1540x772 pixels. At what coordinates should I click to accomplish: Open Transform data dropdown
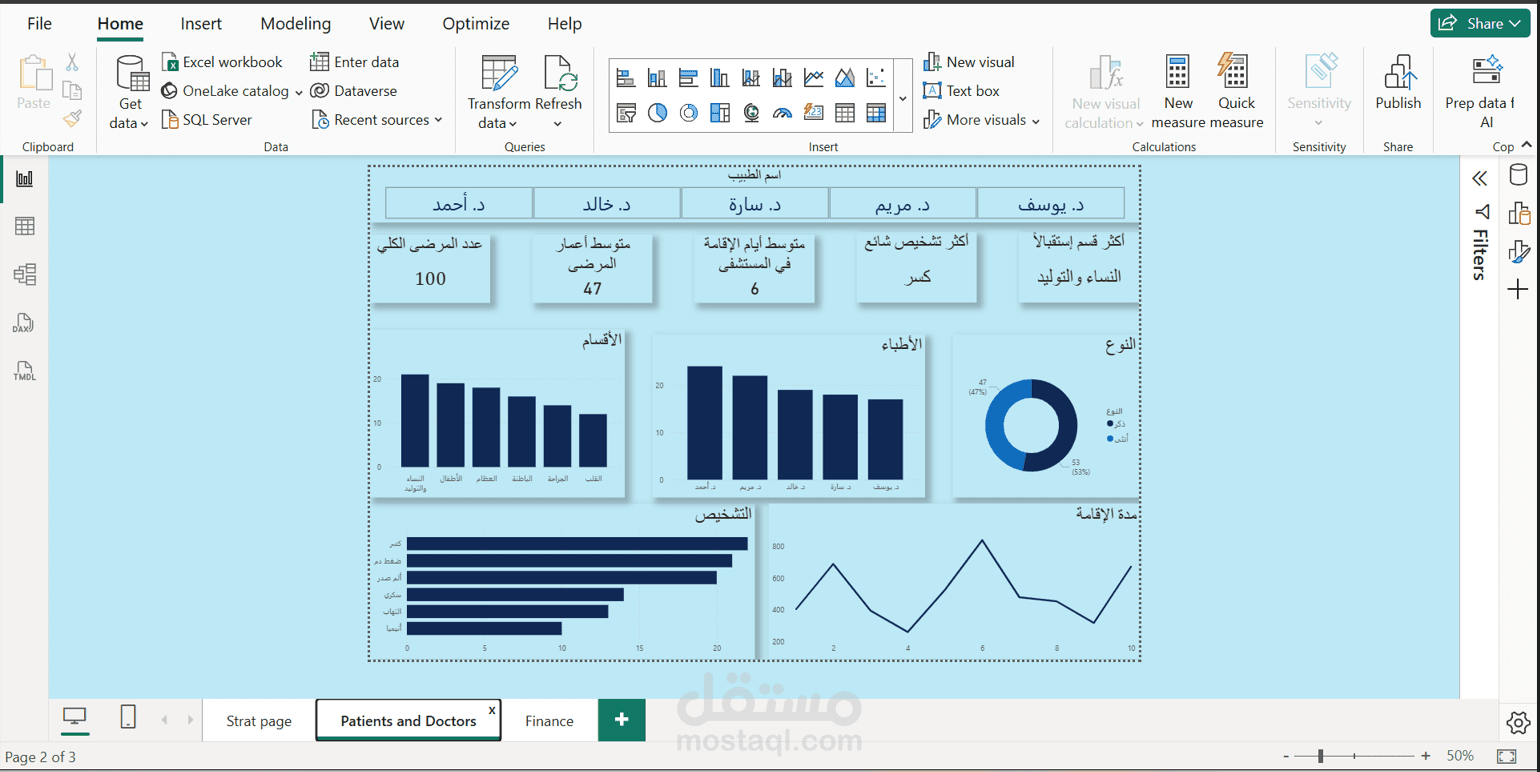click(x=498, y=93)
